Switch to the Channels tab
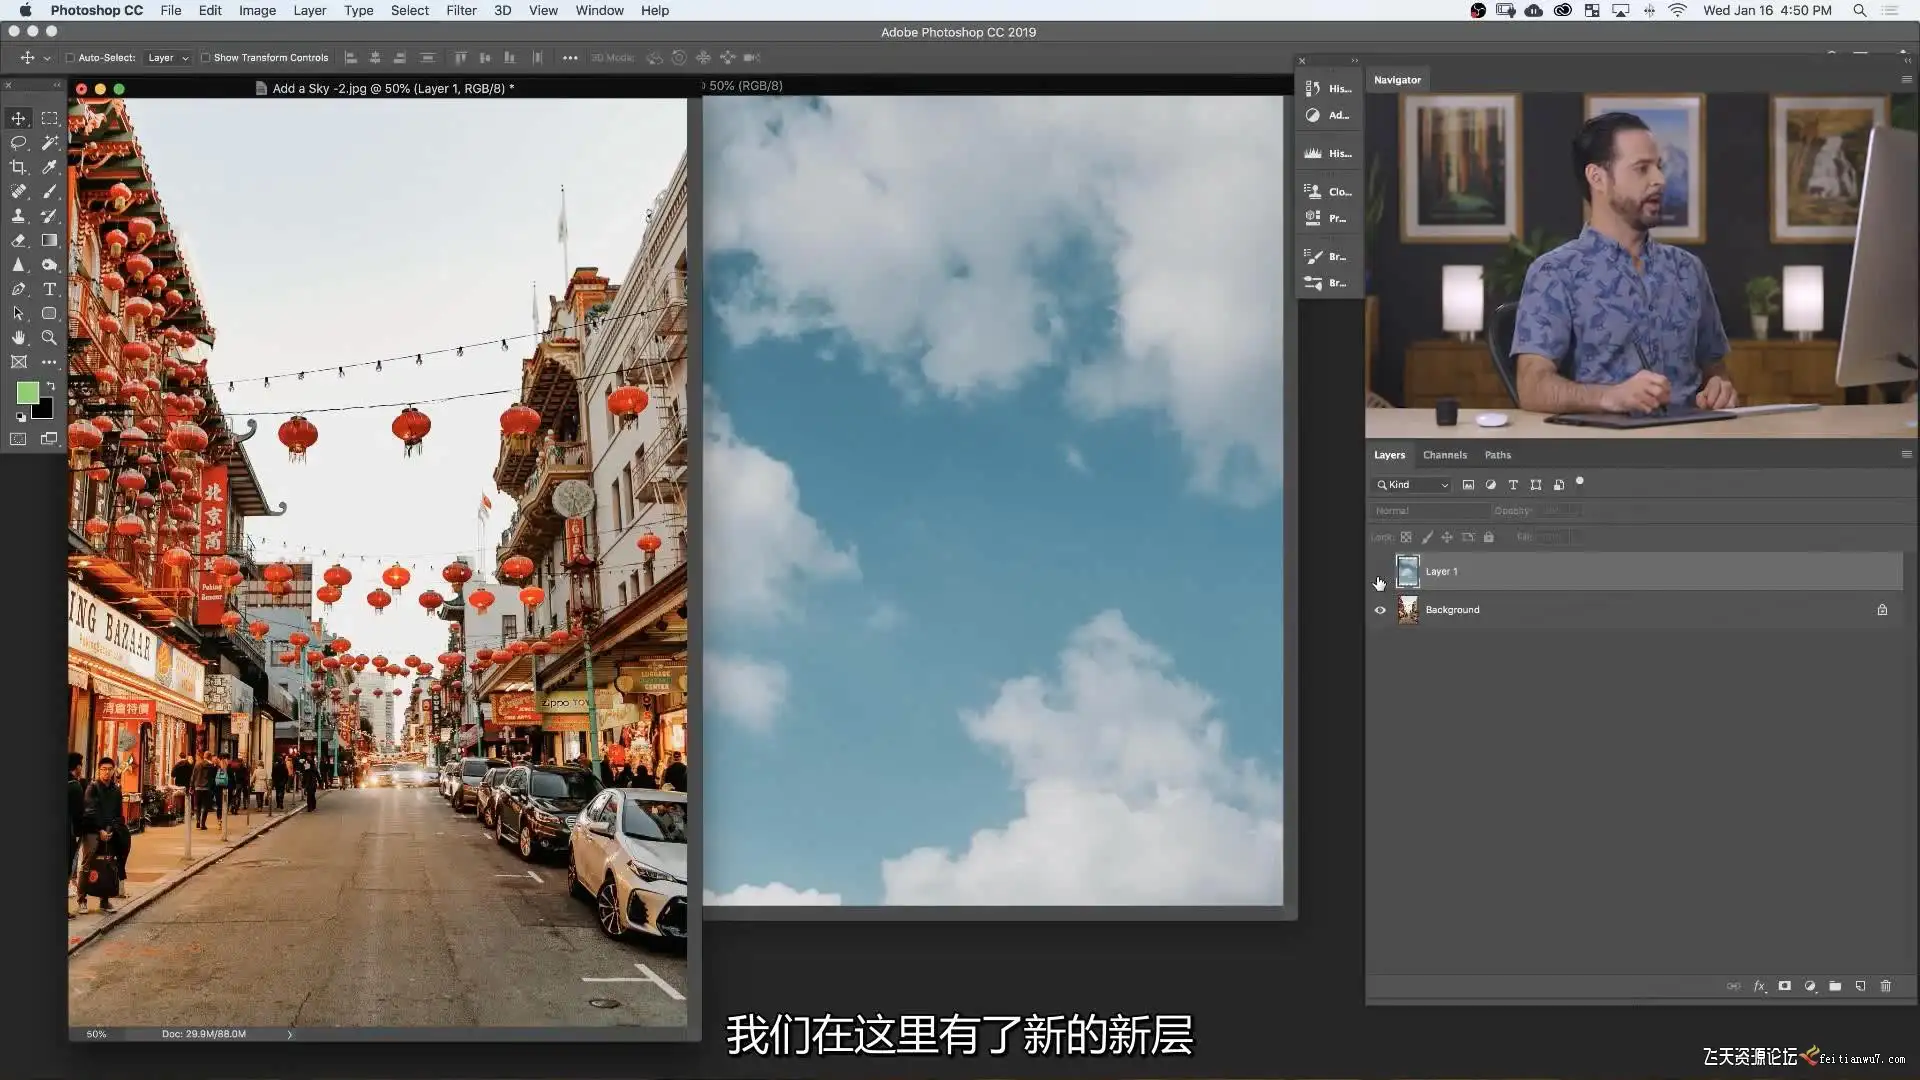Image resolution: width=1920 pixels, height=1080 pixels. [x=1444, y=455]
